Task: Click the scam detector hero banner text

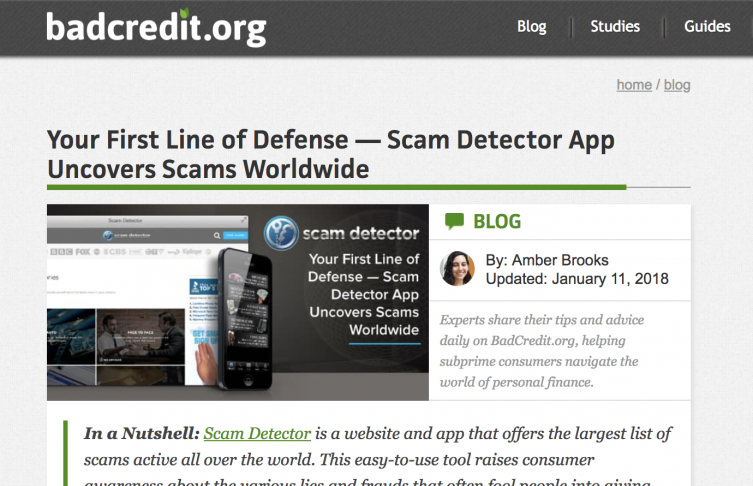Action: point(361,233)
